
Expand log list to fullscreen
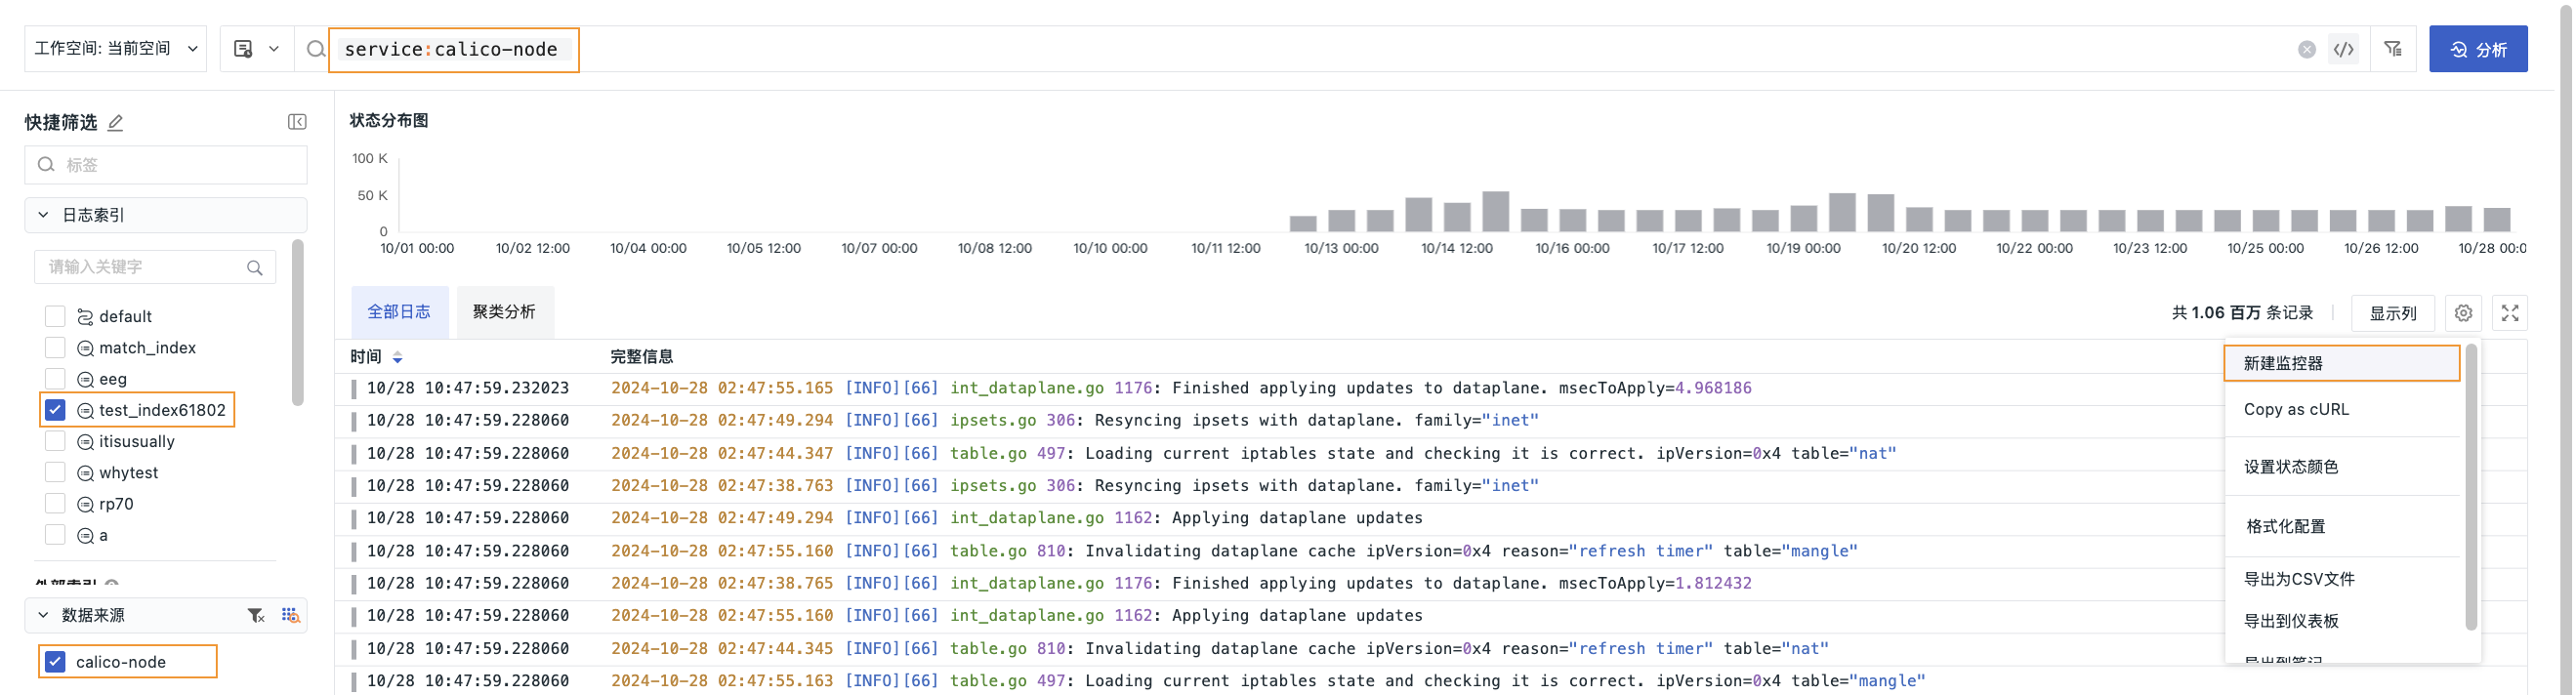tap(2510, 313)
